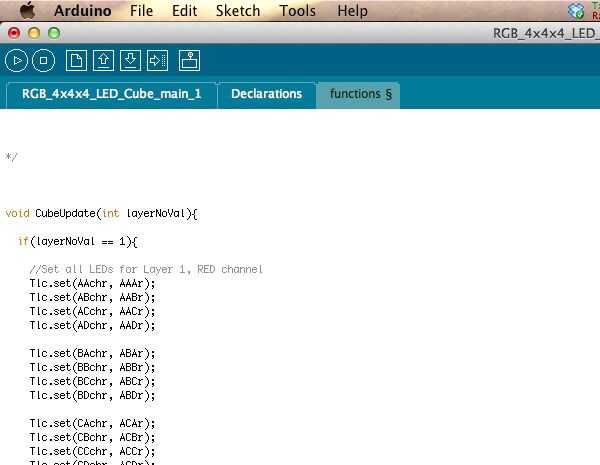Viewport: 600px width, 465px height.
Task: Open the Apple menu
Action: click(x=27, y=10)
